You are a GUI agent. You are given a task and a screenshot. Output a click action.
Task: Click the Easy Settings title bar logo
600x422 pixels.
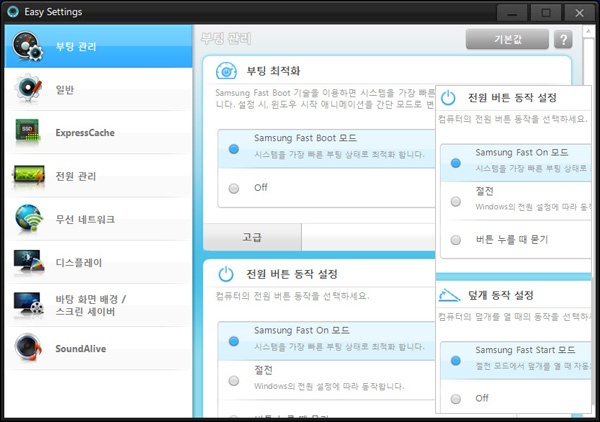(13, 12)
